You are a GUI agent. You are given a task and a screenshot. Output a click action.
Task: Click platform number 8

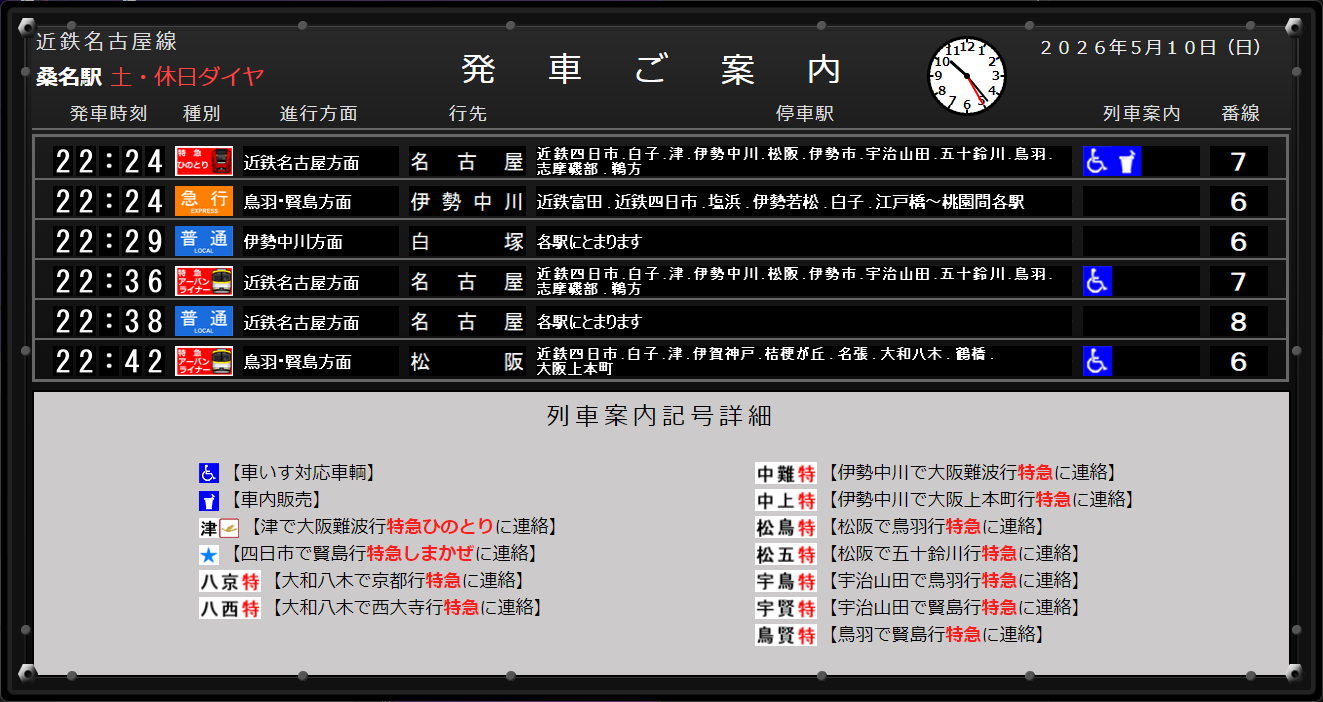(x=1239, y=322)
